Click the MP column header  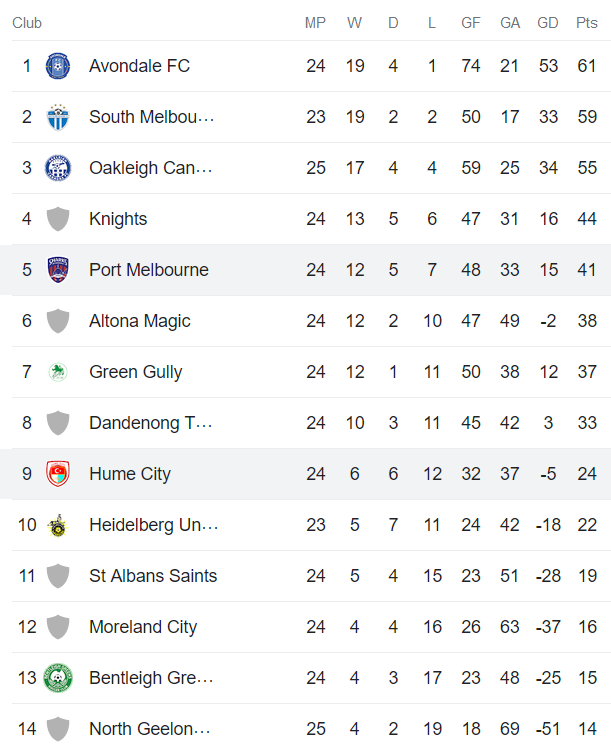click(x=316, y=23)
